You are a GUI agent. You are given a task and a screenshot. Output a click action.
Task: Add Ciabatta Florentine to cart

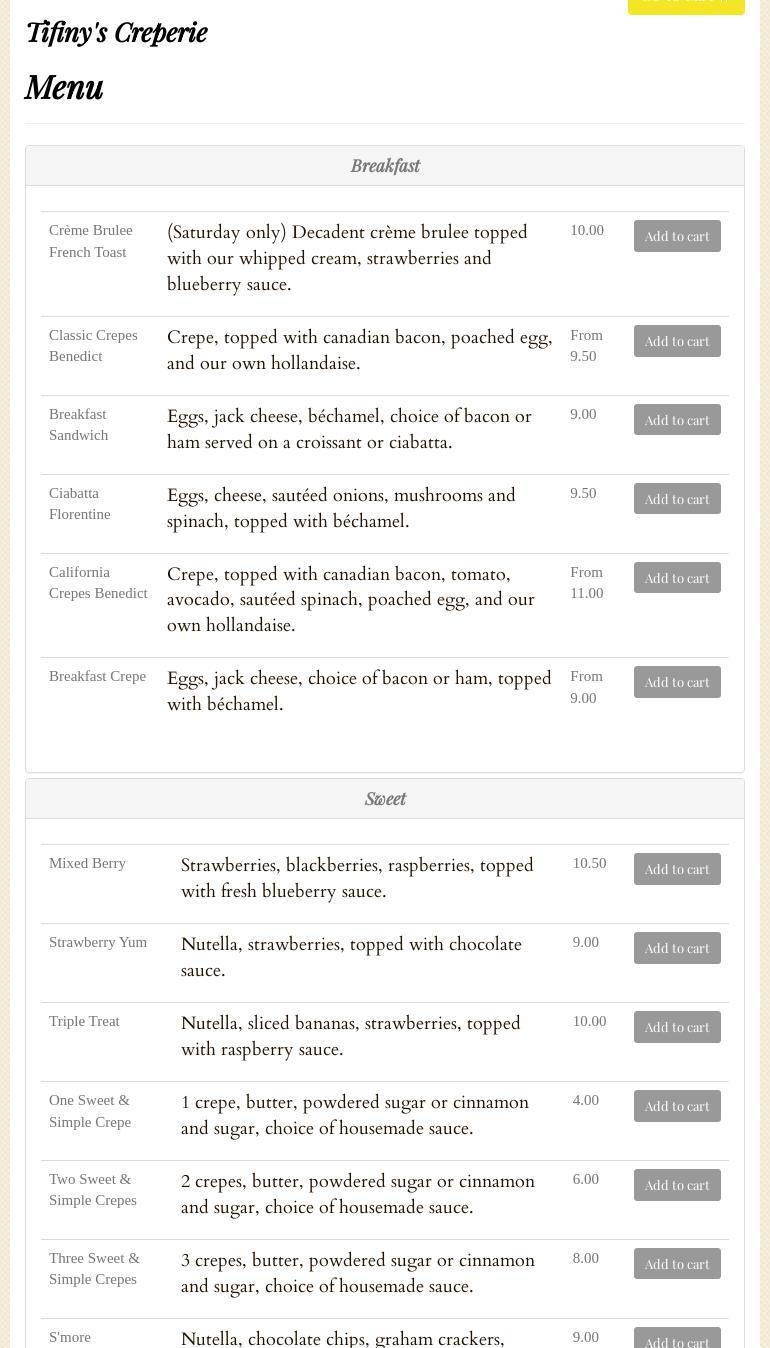(677, 499)
